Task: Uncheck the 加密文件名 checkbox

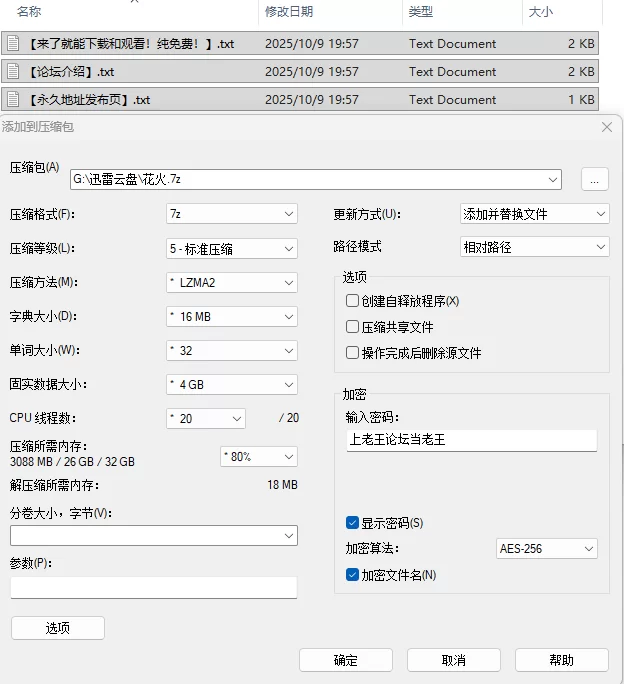Action: [352, 575]
